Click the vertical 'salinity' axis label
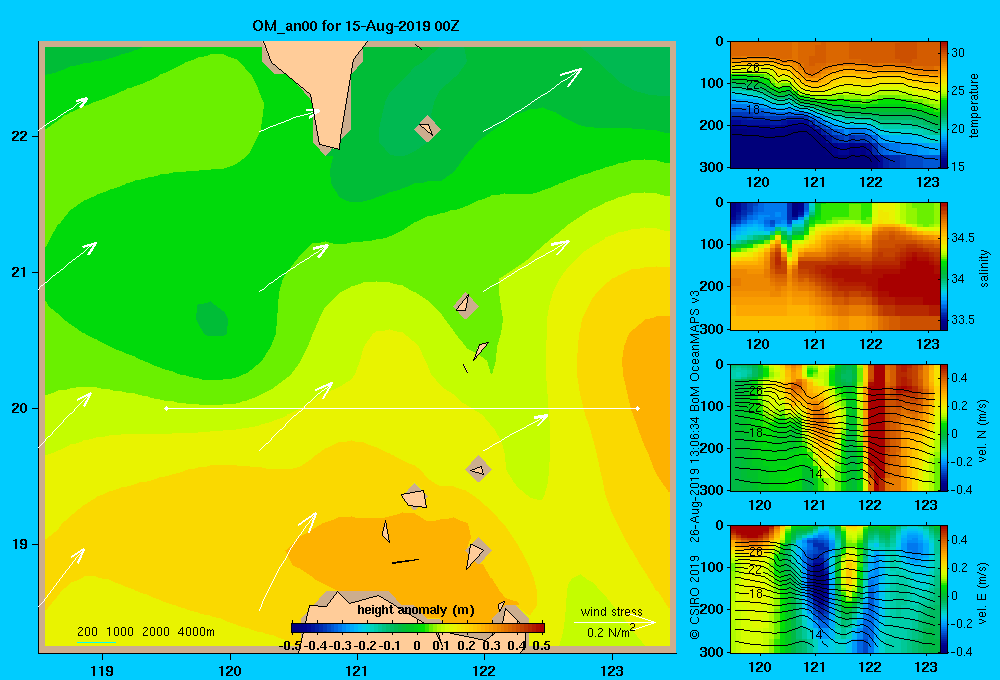Image resolution: width=1000 pixels, height=680 pixels. click(x=984, y=268)
